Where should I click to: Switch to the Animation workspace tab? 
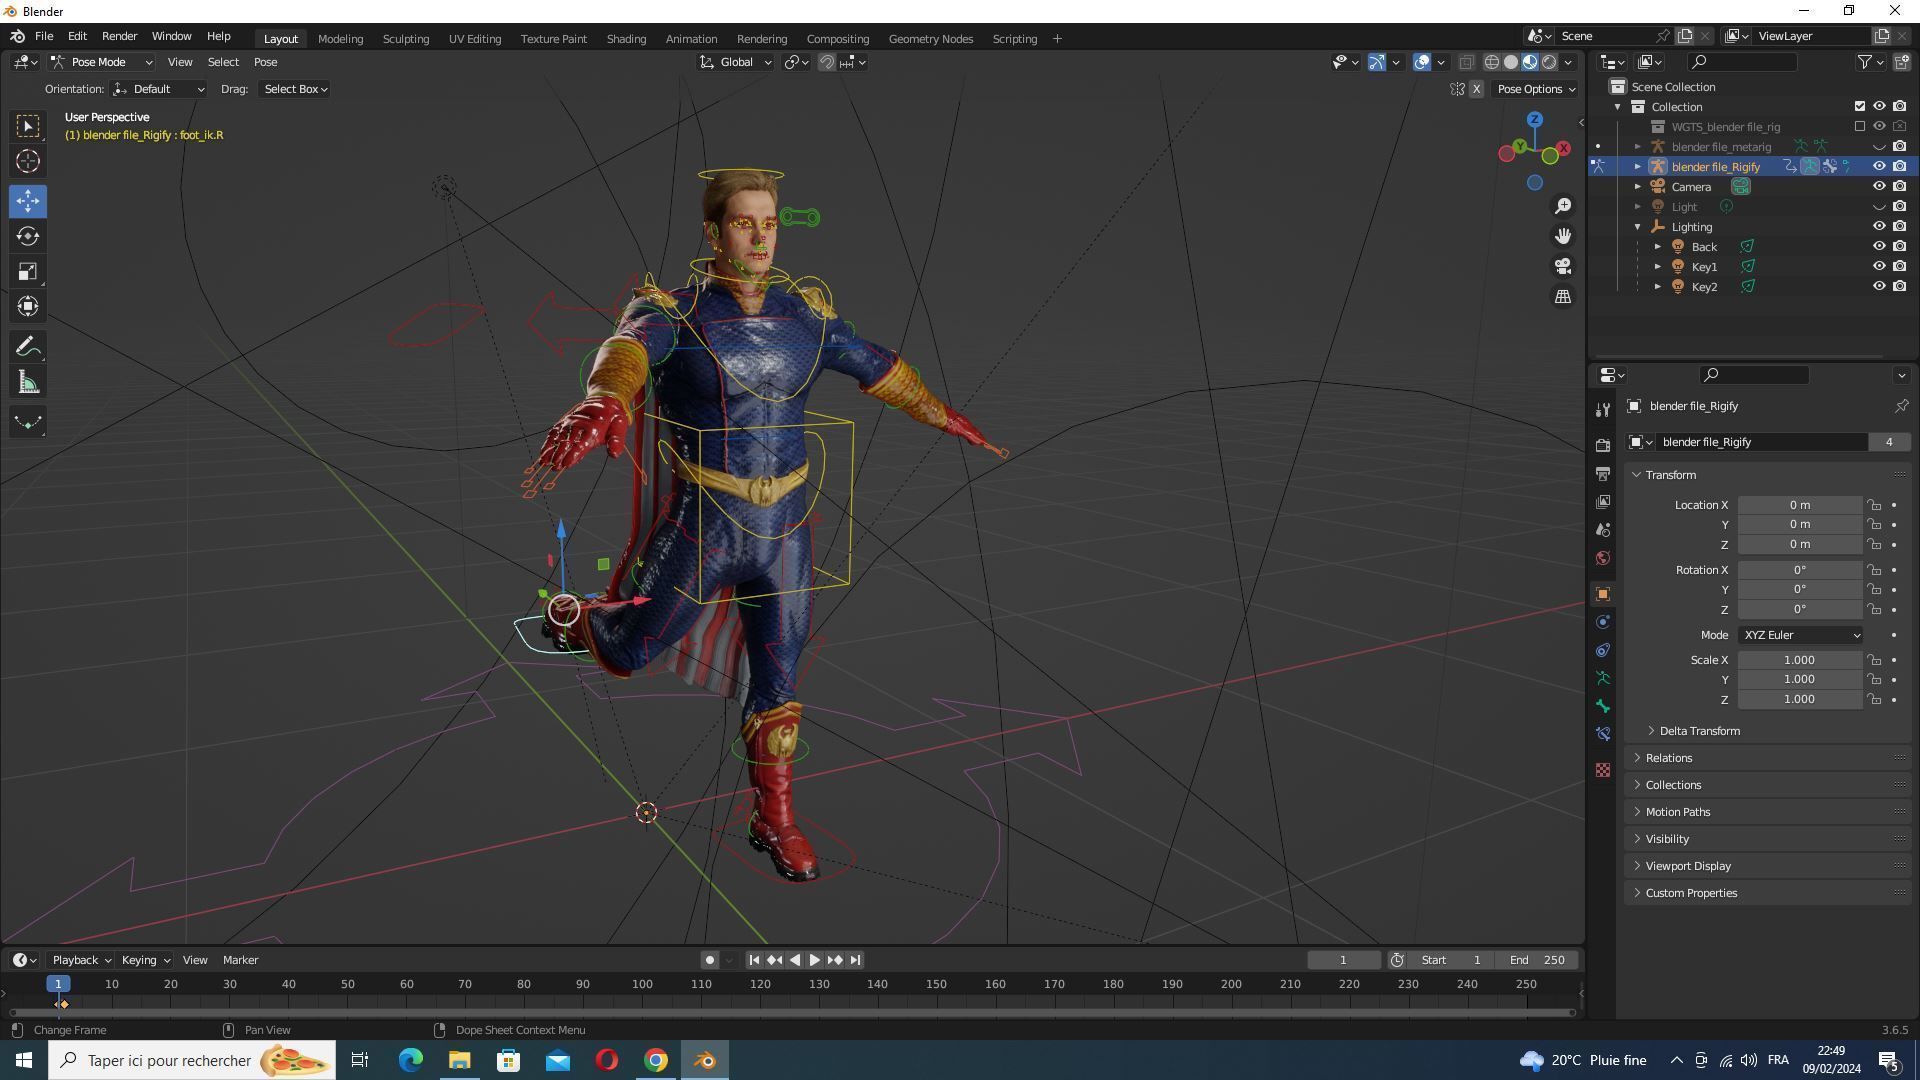[x=691, y=39]
